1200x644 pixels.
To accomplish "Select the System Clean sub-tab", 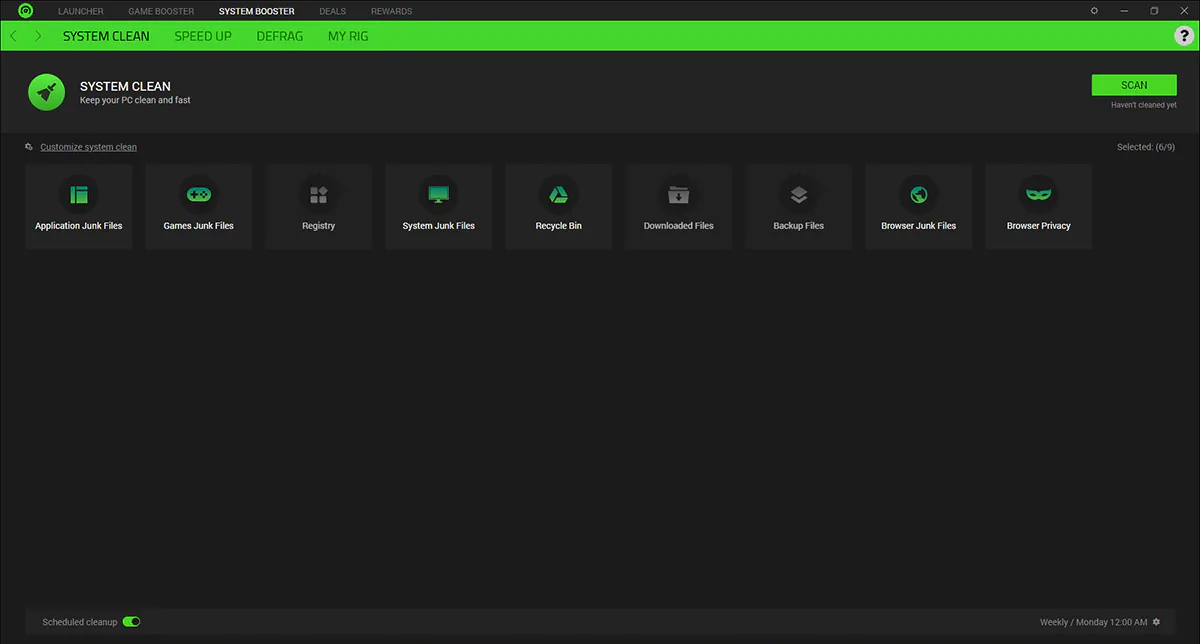I will [106, 36].
